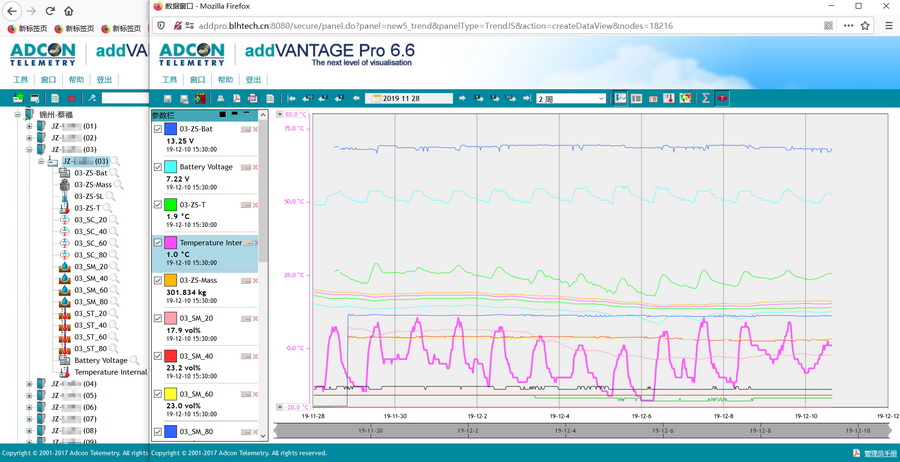The width and height of the screenshot is (900, 462).
Task: Click the red X next to 03-ZS-Bat
Action: [x=256, y=129]
